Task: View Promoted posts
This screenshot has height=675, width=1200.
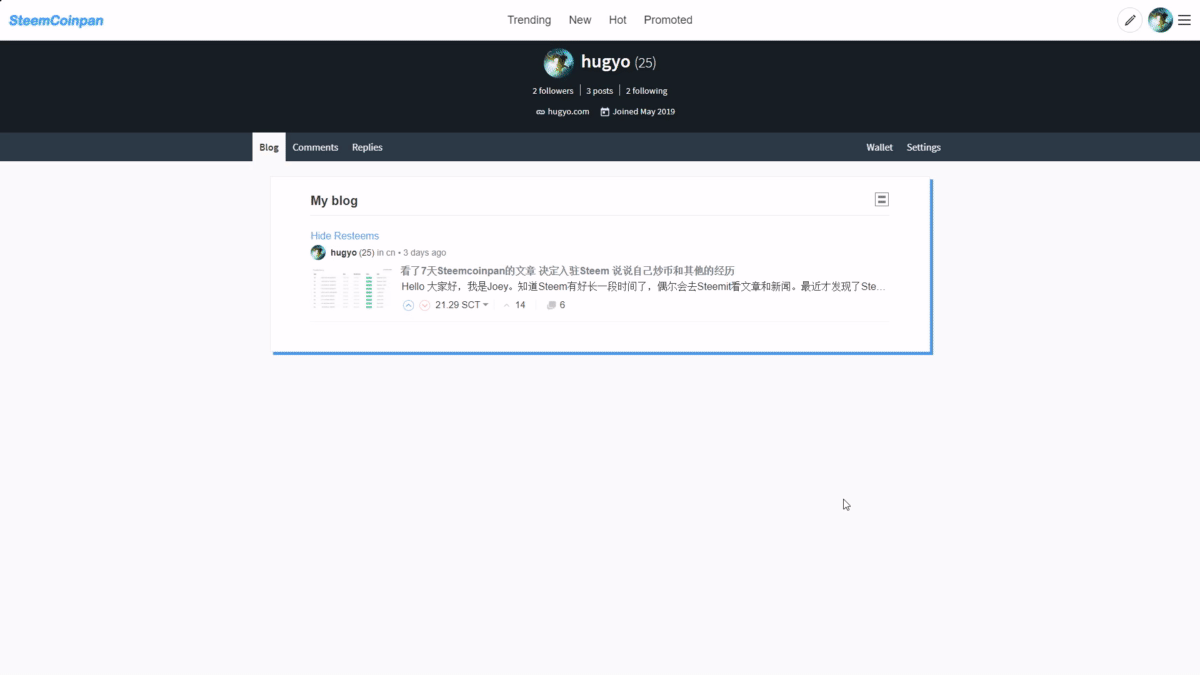Action: coord(668,20)
